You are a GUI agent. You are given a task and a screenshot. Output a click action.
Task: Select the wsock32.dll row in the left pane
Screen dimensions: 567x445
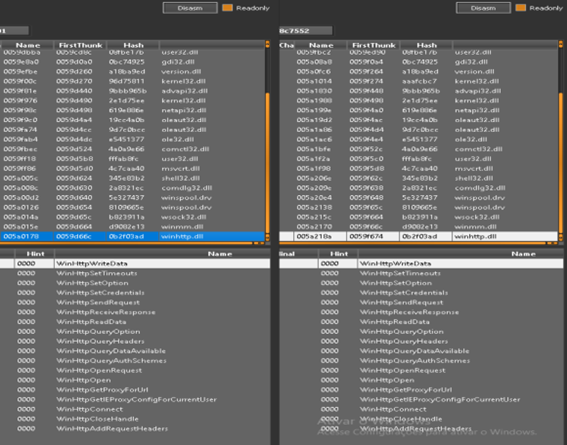tap(132, 217)
